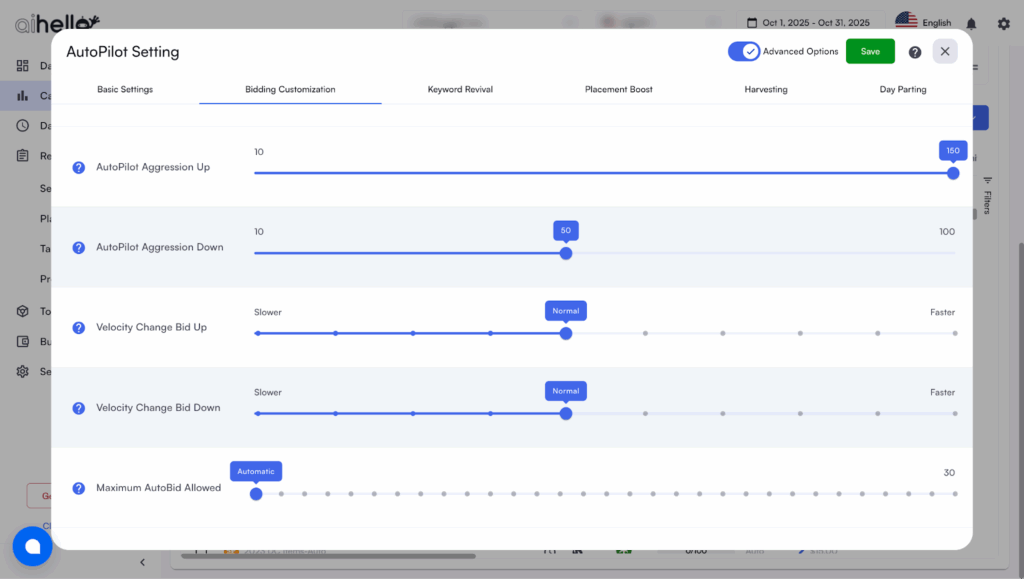1024x579 pixels.
Task: Toggle the Advanced Options switch
Action: coord(744,51)
